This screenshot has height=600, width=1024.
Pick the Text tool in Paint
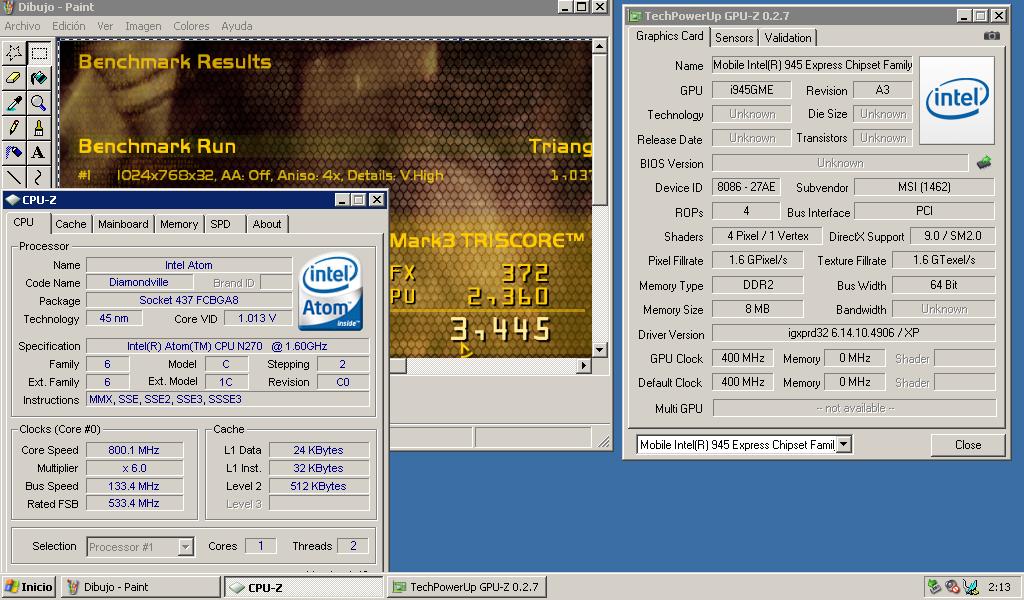coord(39,152)
